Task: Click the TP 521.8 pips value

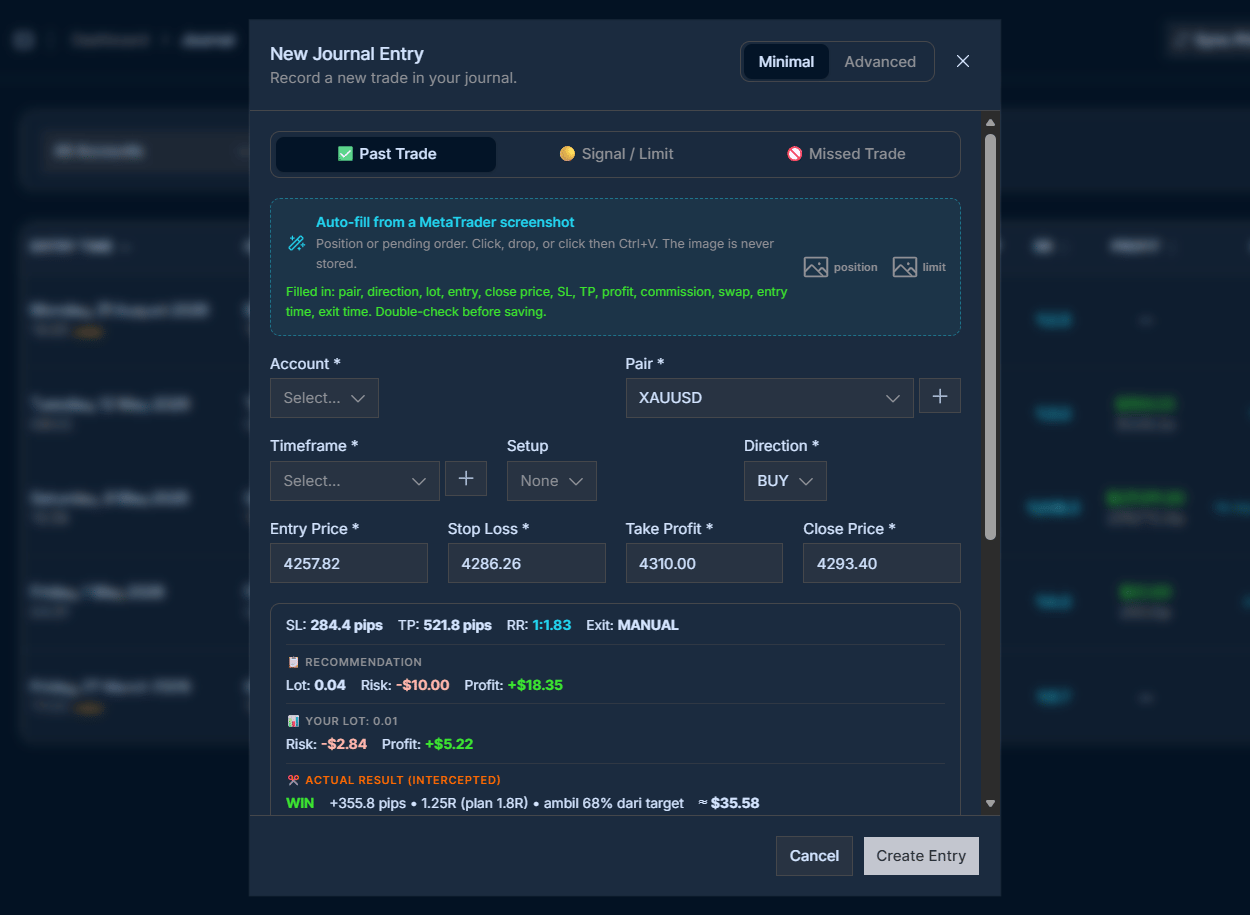Action: coord(457,625)
